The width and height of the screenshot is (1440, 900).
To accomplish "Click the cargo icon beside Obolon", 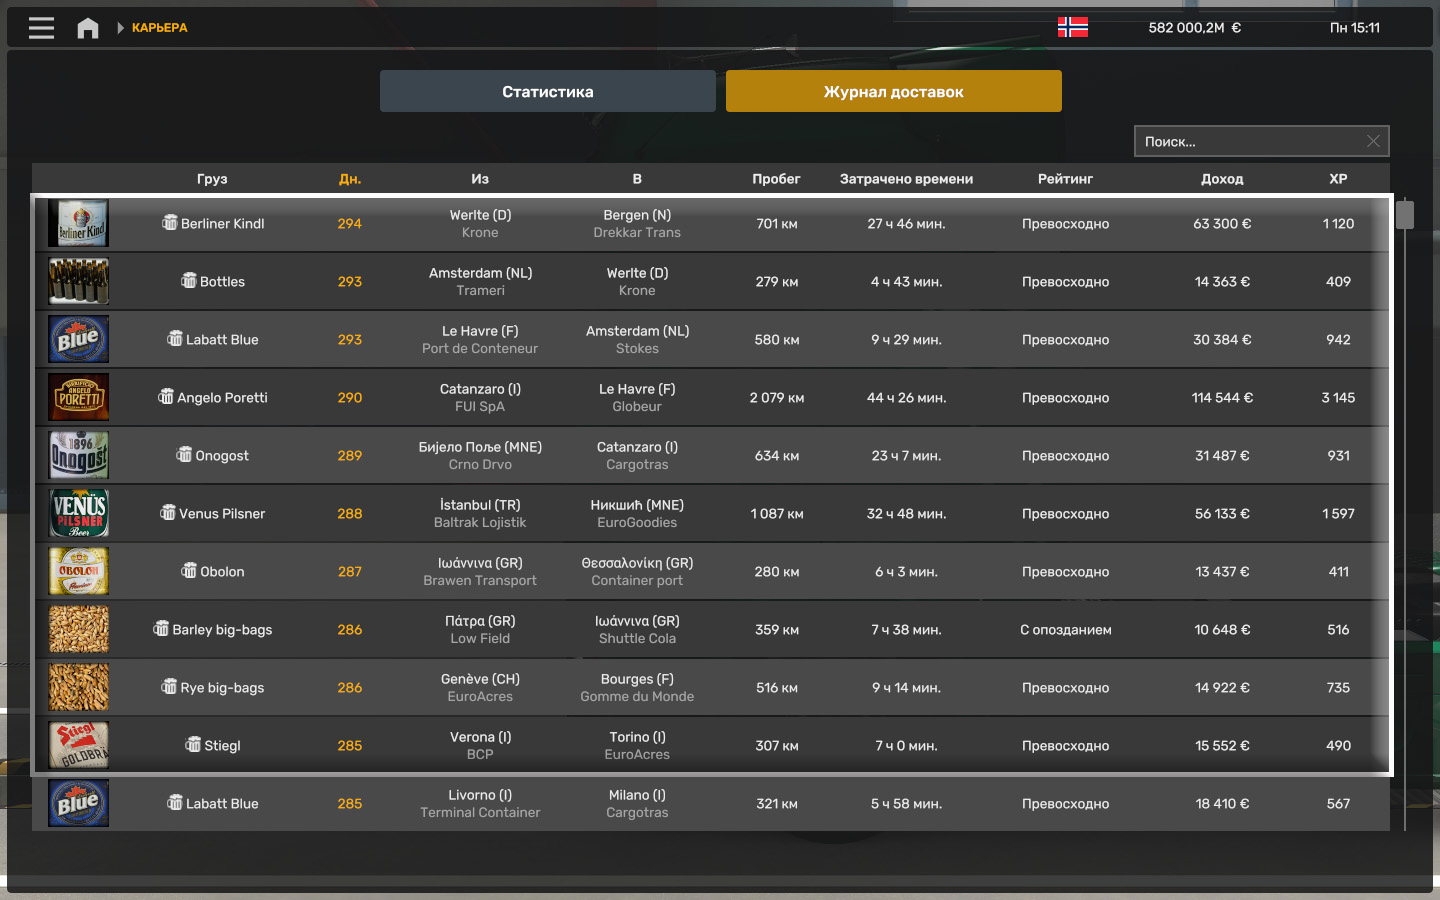I will (x=189, y=570).
